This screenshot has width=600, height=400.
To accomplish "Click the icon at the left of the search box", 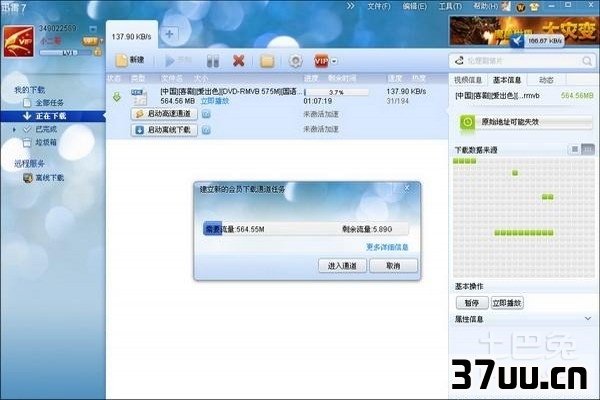I will [459, 60].
